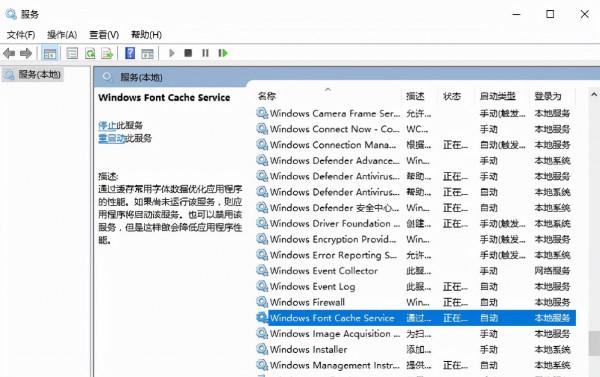This screenshot has height=377, width=600.
Task: Go back with the toolbar left arrow
Action: 9,53
